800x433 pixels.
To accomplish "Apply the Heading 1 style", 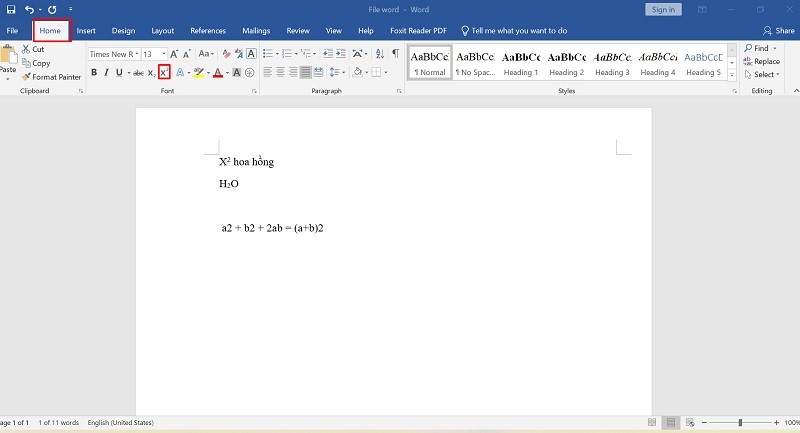I will (x=521, y=63).
